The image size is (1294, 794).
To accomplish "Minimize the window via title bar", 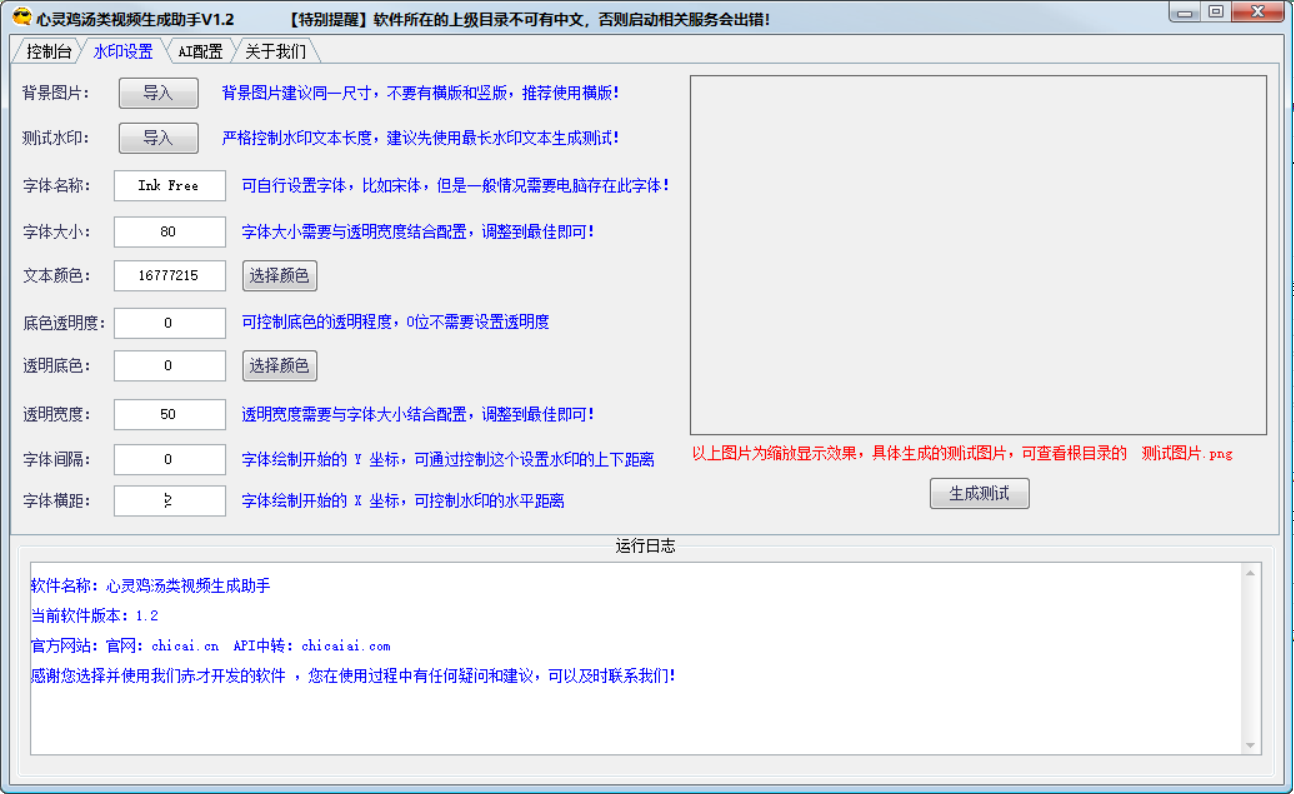I will (x=1186, y=12).
